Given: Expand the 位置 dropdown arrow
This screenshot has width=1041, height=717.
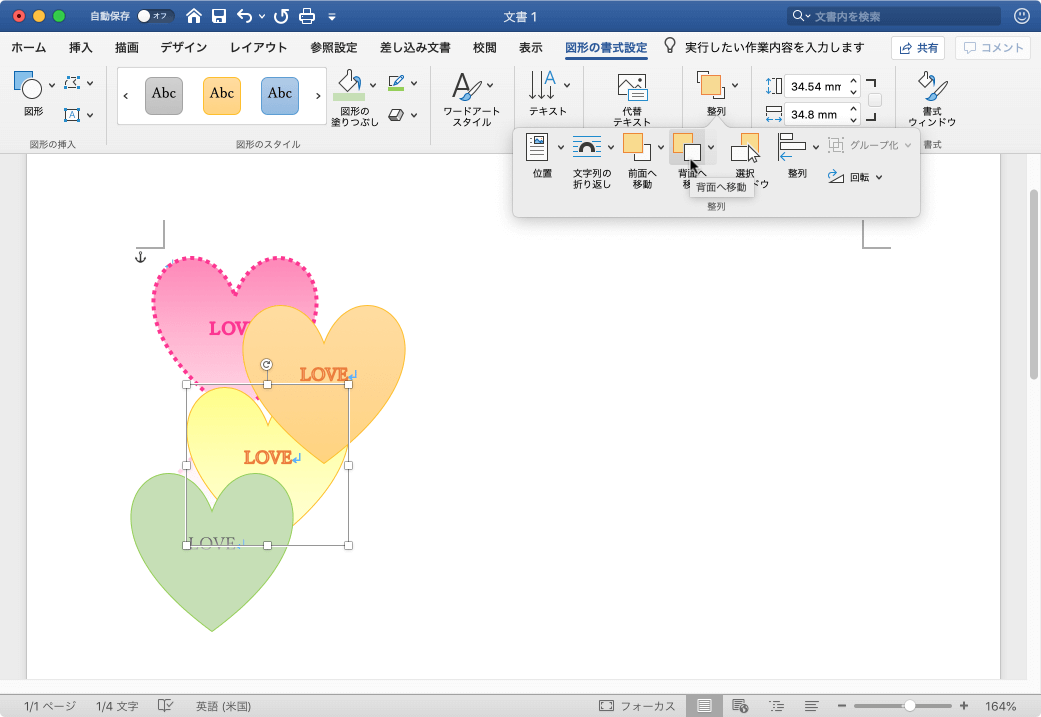Looking at the screenshot, I should pos(560,147).
